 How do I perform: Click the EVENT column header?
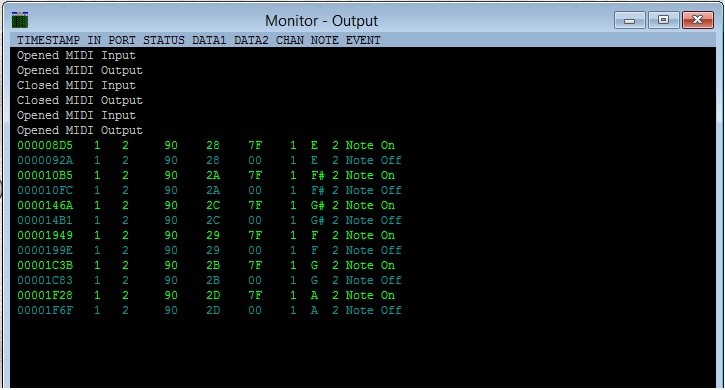363,40
